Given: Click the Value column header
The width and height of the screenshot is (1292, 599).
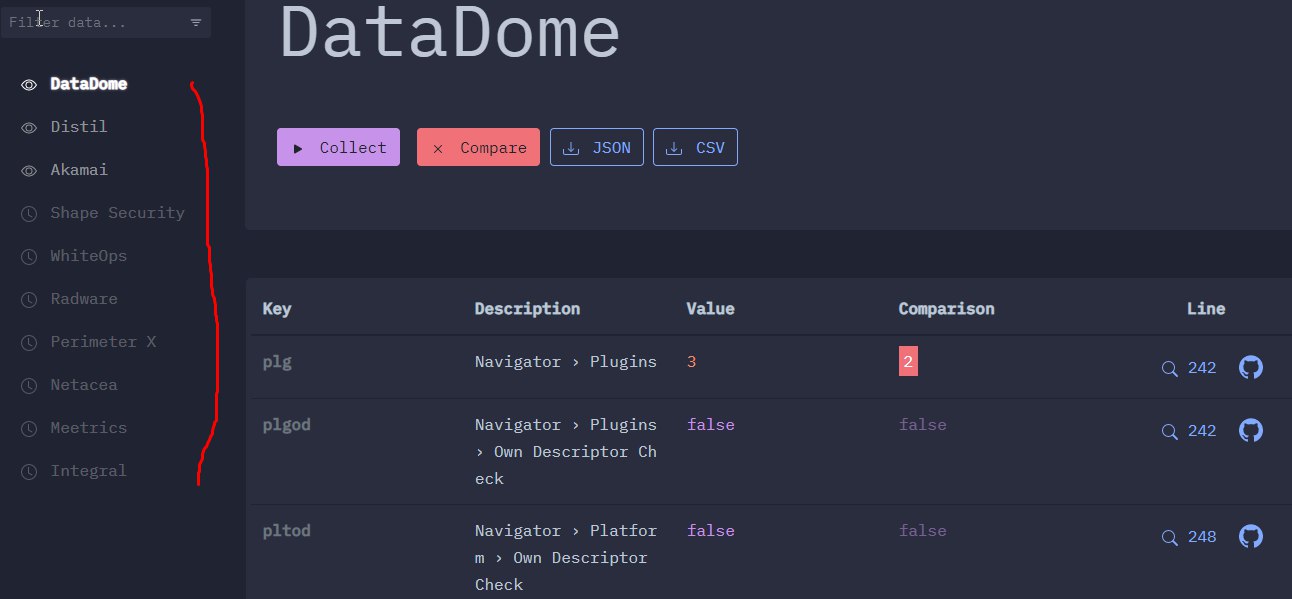Looking at the screenshot, I should point(710,308).
